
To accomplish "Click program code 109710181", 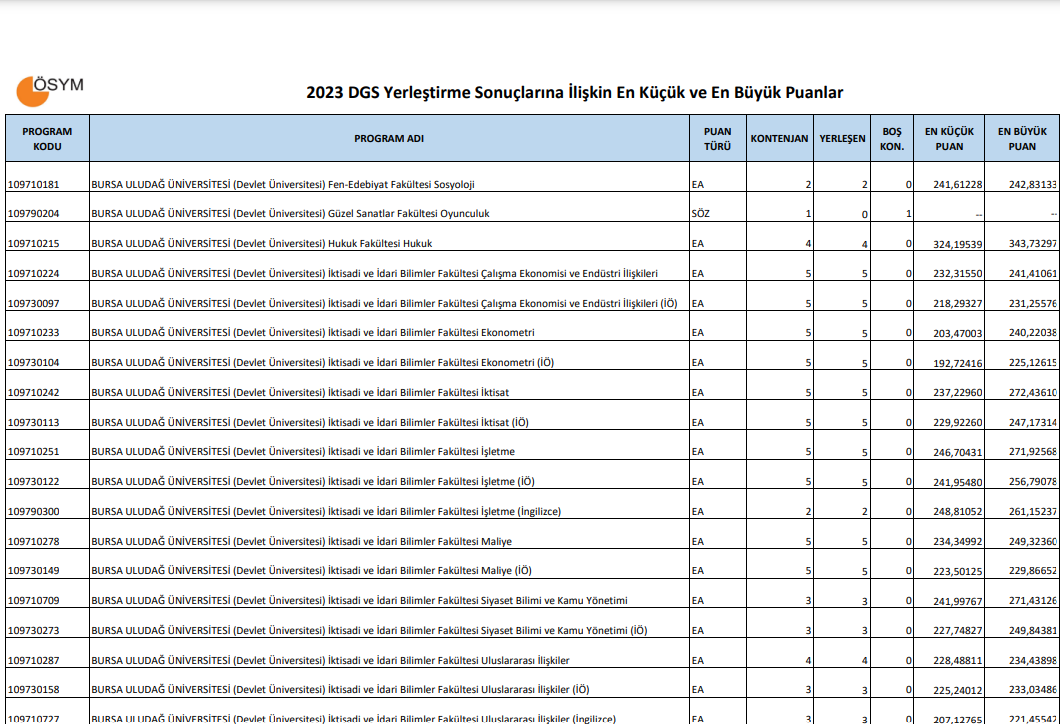I will pos(33,184).
